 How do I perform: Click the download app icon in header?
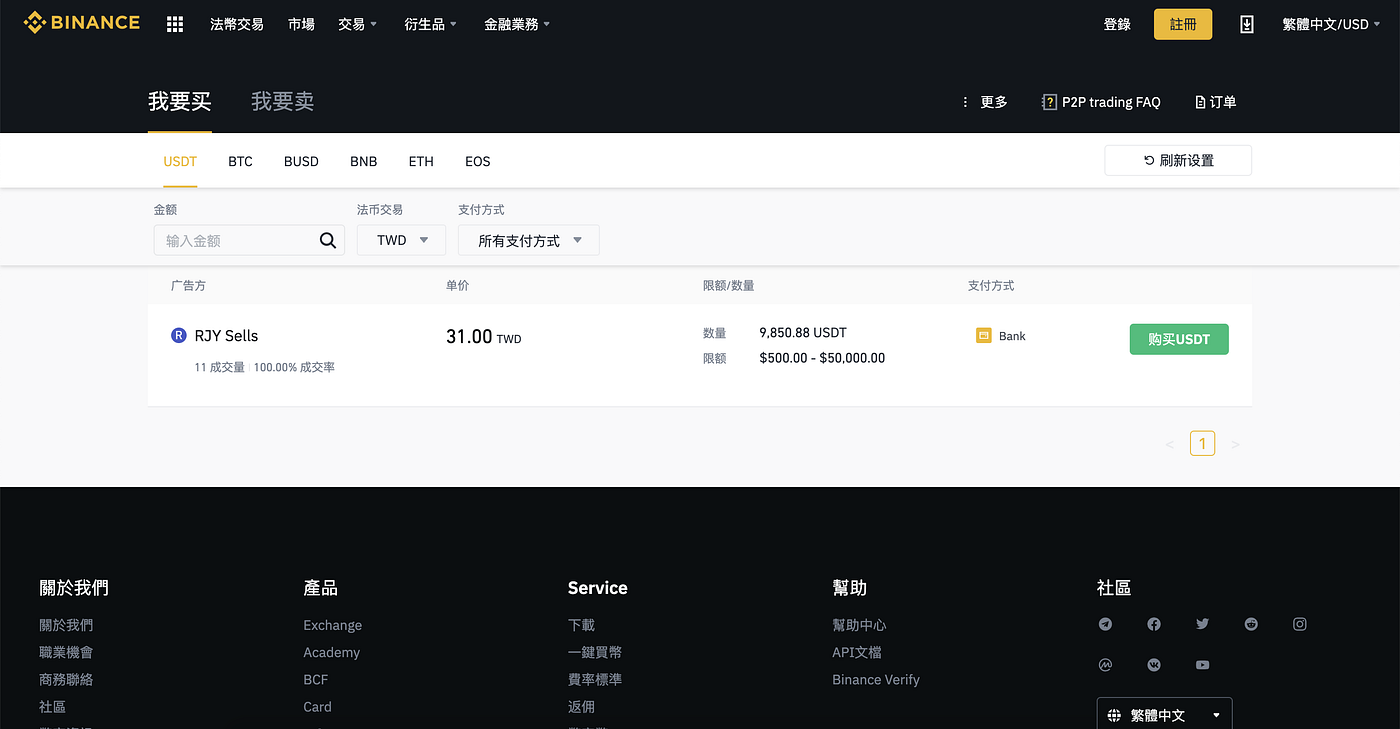(1246, 24)
